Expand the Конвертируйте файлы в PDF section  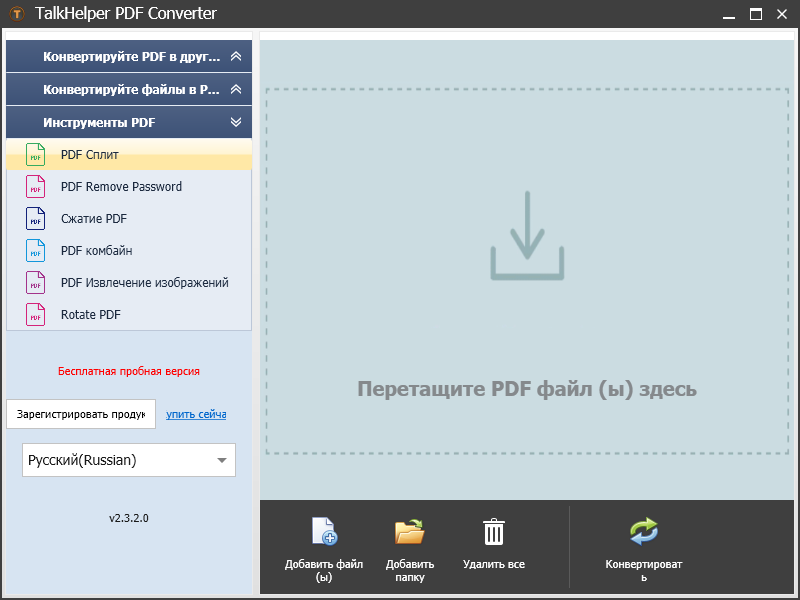click(x=128, y=89)
